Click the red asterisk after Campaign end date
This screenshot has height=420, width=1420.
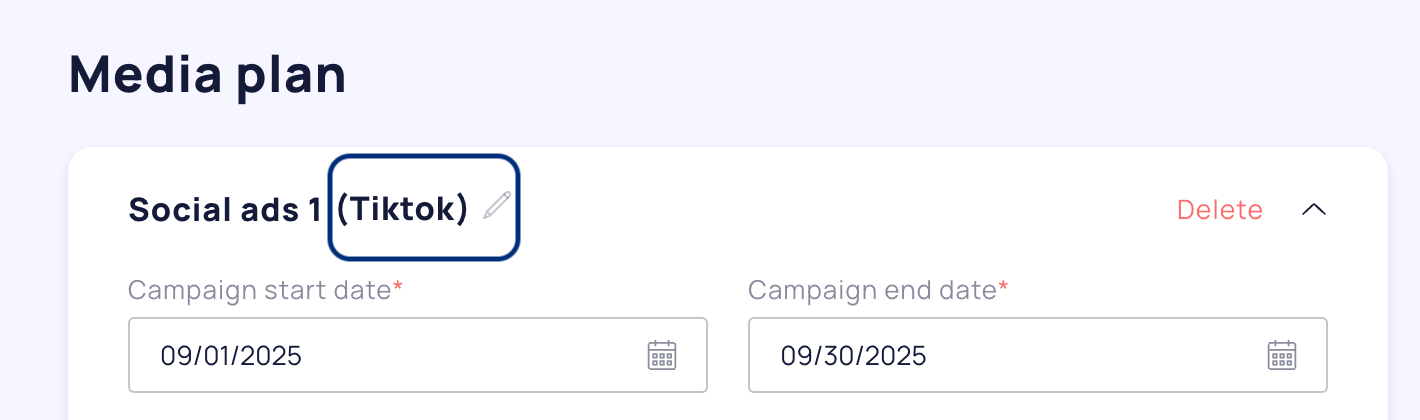(x=1003, y=289)
